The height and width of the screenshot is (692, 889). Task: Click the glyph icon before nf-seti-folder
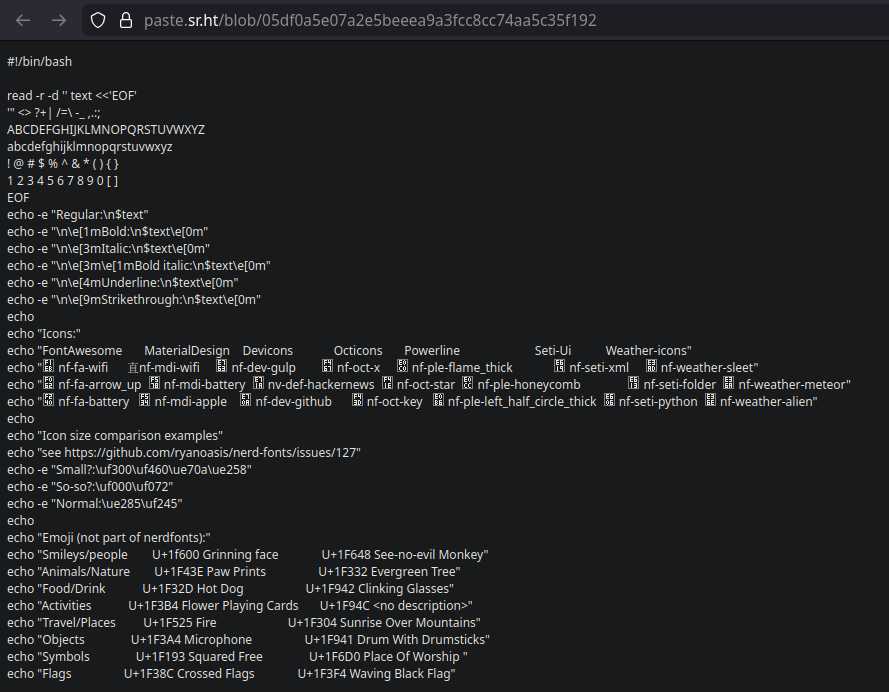(x=633, y=385)
